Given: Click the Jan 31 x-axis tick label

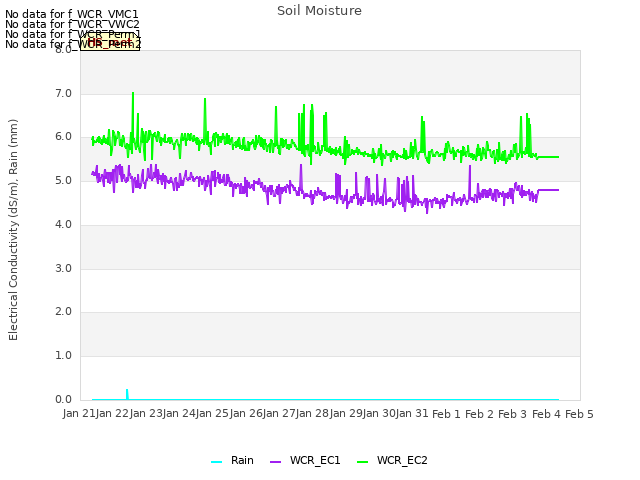Looking at the screenshot, I should (x=413, y=413).
